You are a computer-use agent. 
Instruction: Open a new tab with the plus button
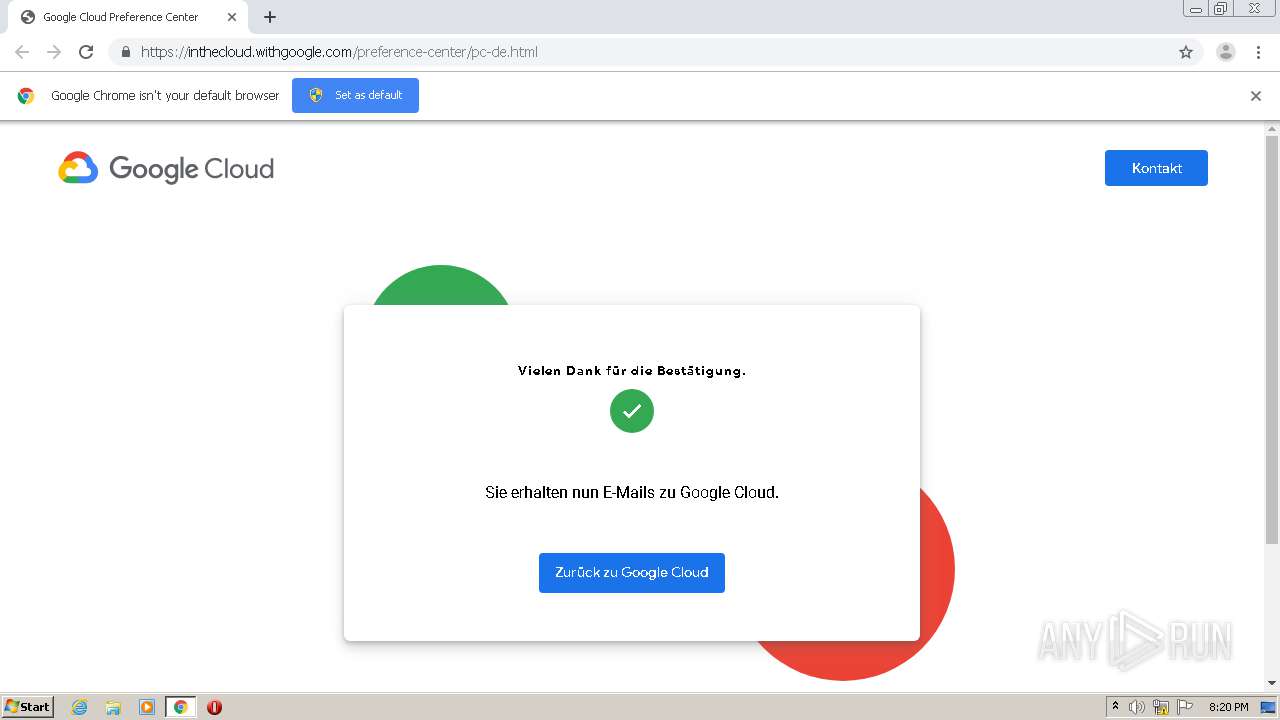coord(270,17)
